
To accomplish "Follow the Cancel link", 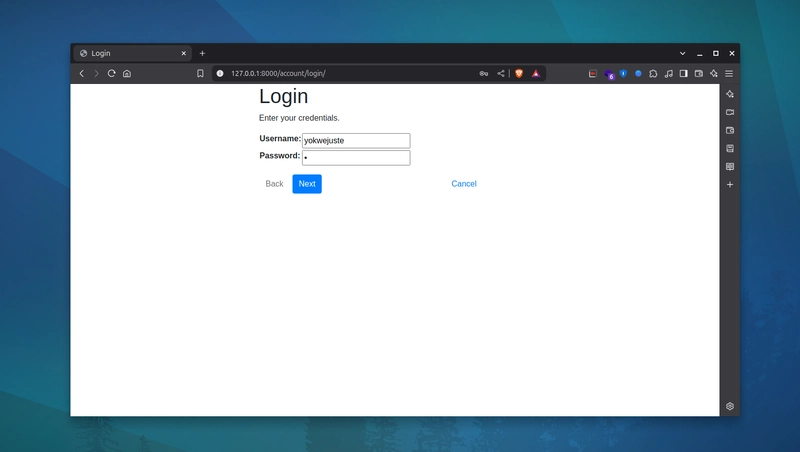I will [464, 184].
